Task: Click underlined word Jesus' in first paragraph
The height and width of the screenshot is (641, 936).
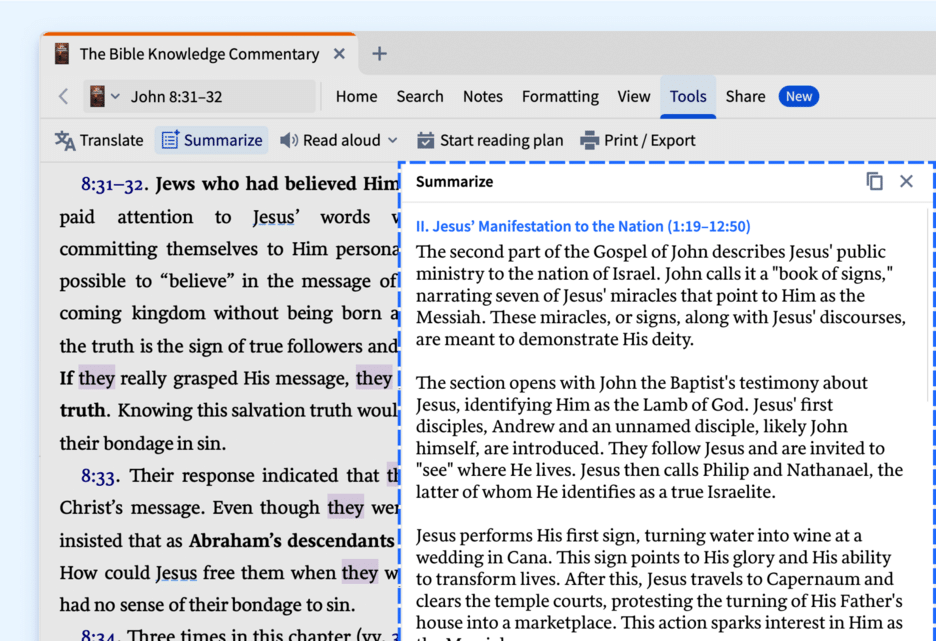Action: (x=276, y=217)
